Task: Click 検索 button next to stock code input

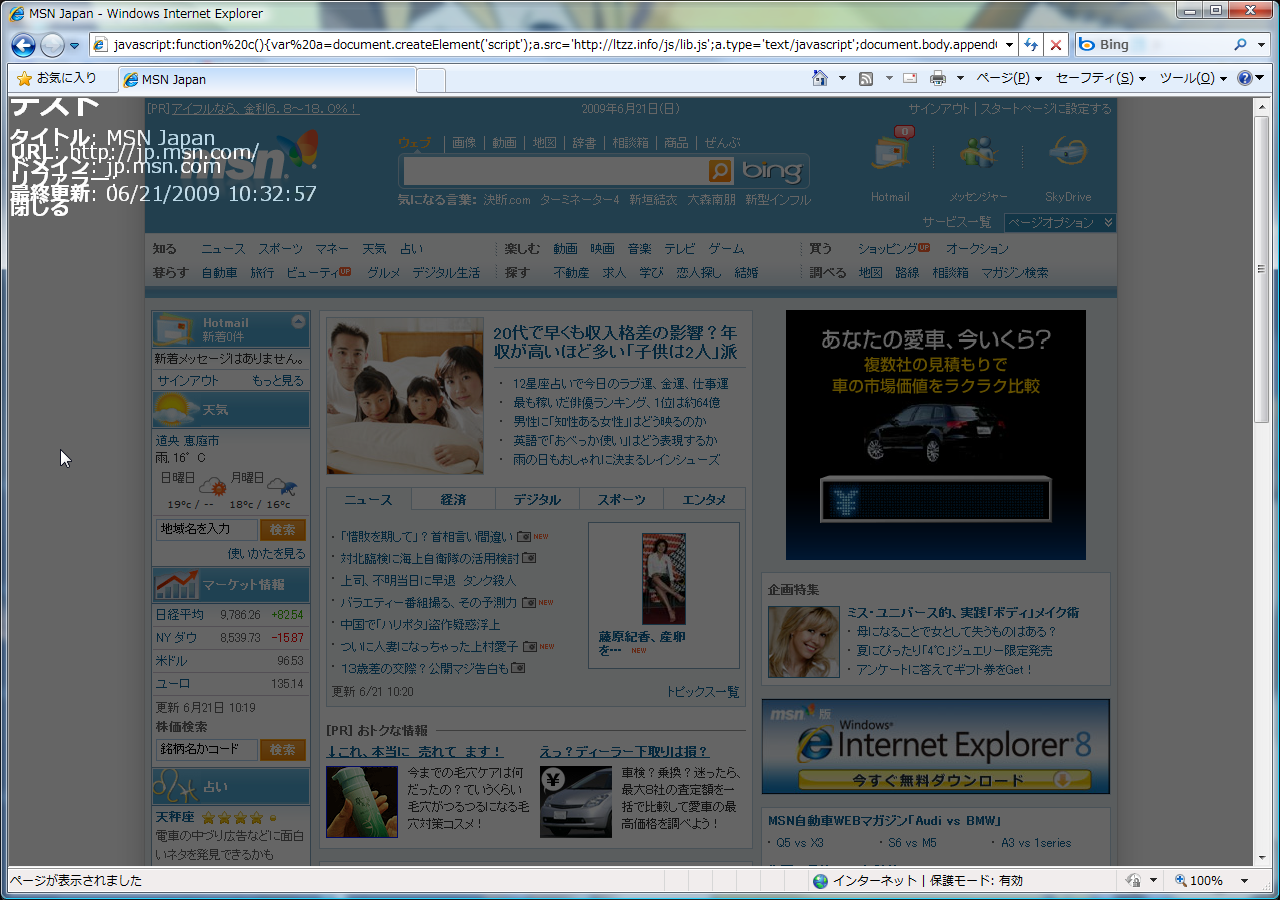Action: coord(282,749)
